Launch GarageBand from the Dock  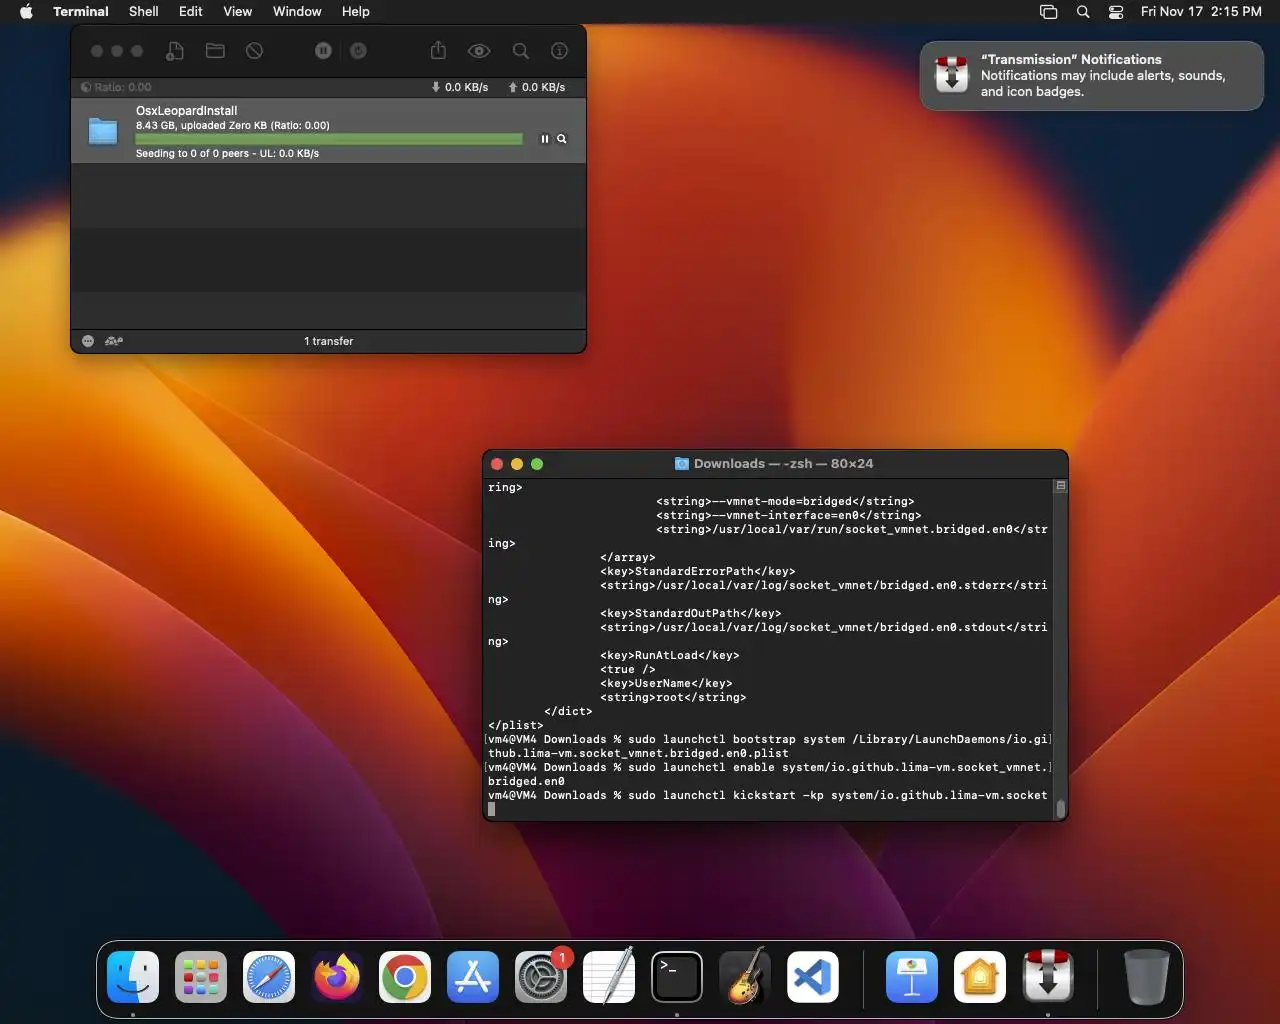pyautogui.click(x=745, y=977)
